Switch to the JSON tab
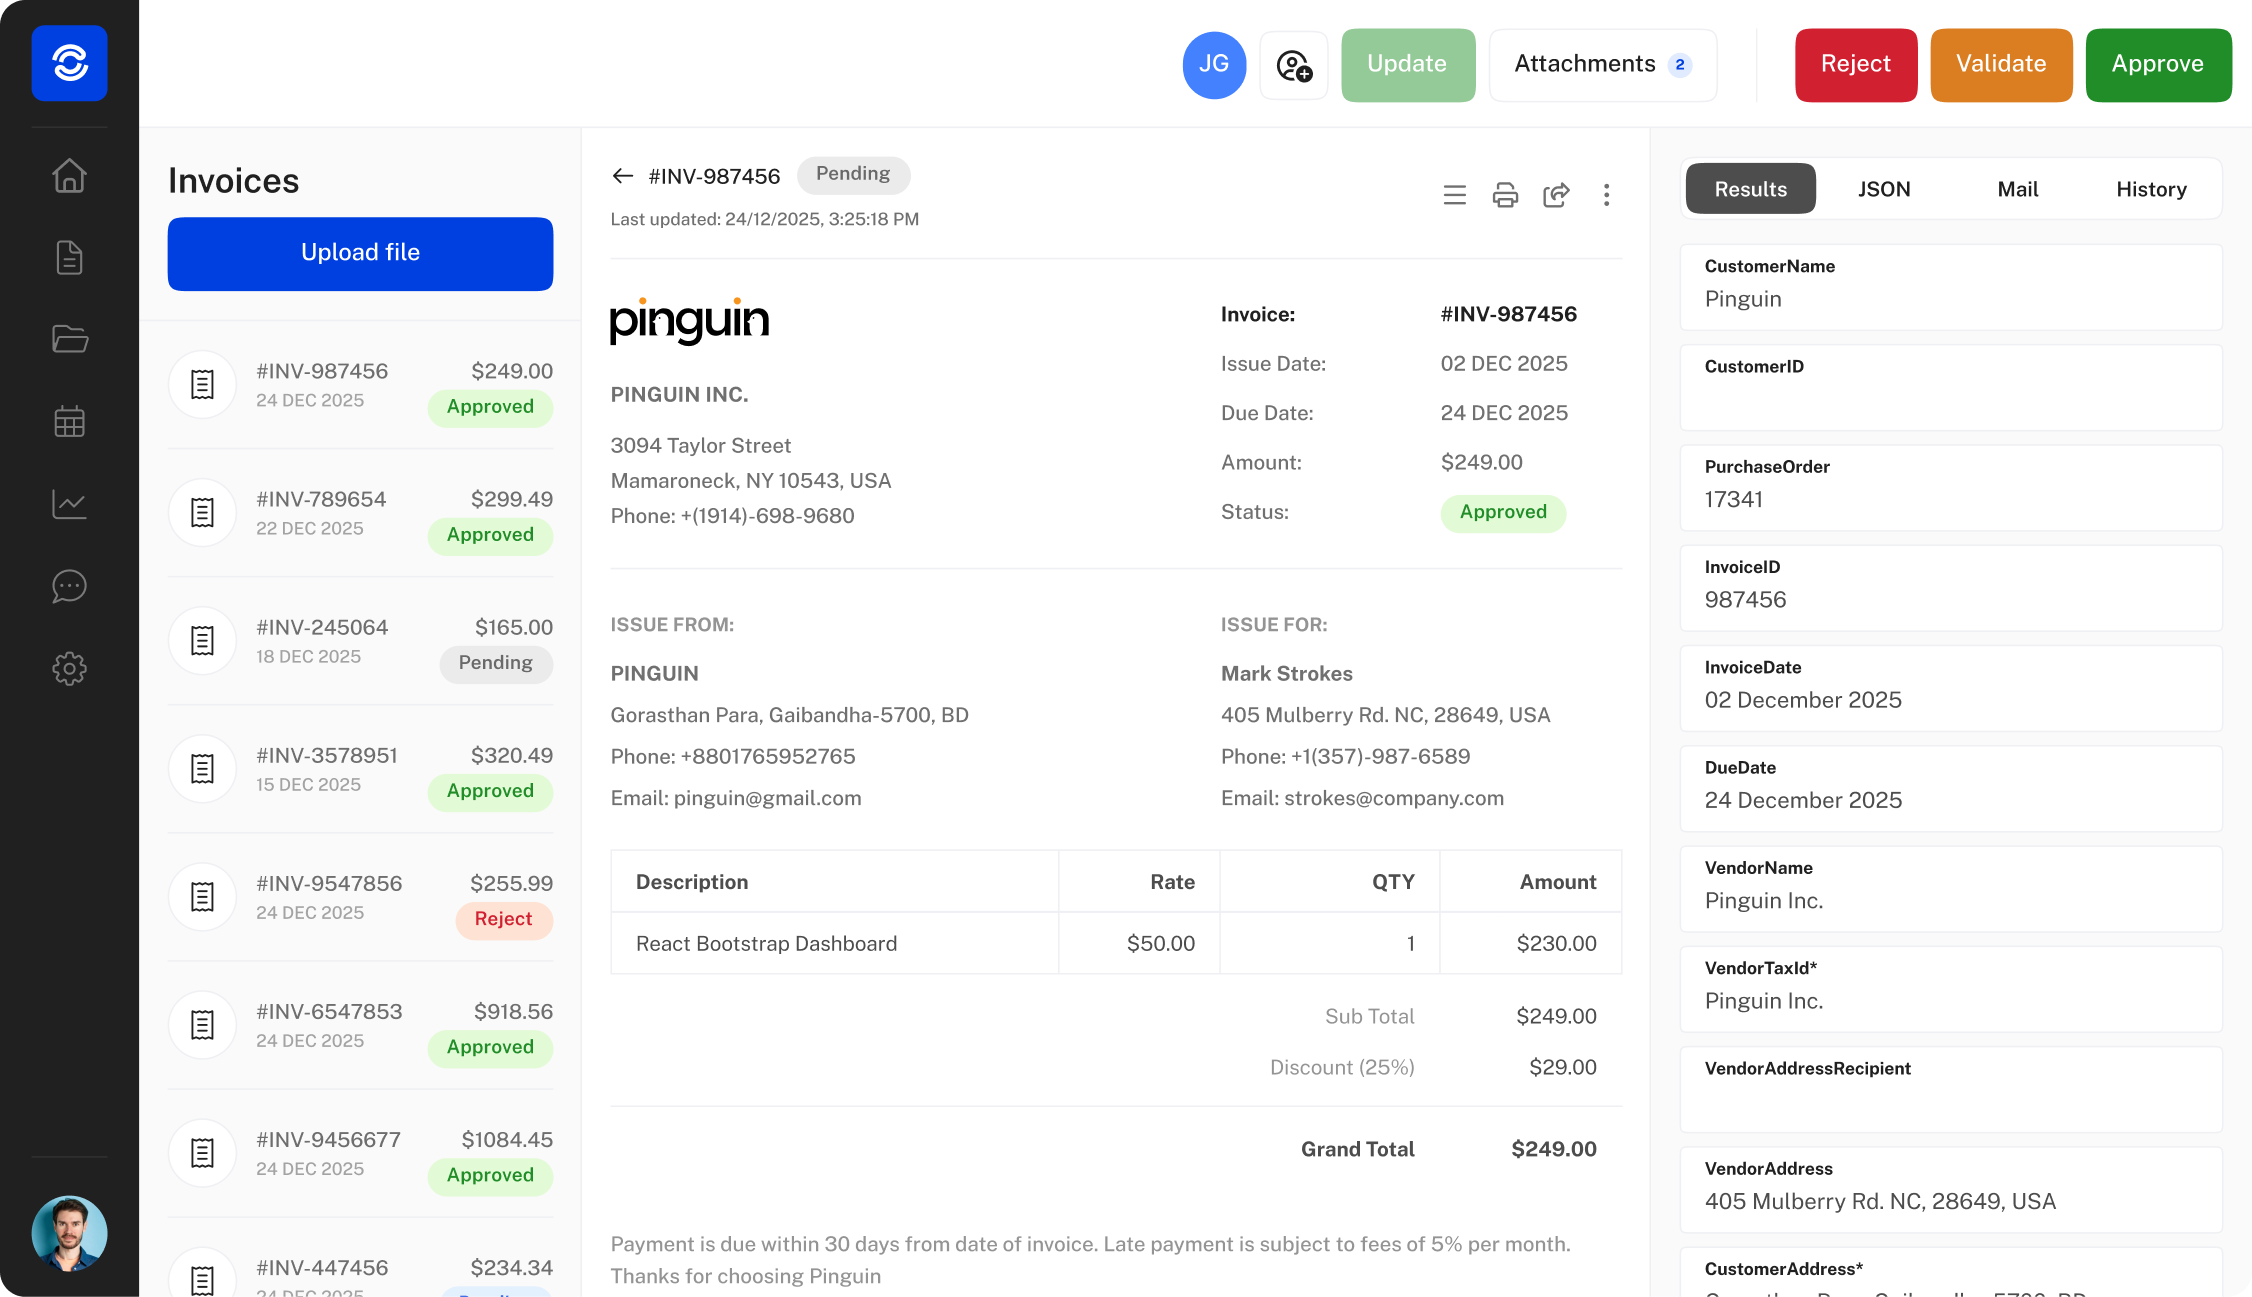Screen dimensions: 2252x1297 pyautogui.click(x=1884, y=188)
